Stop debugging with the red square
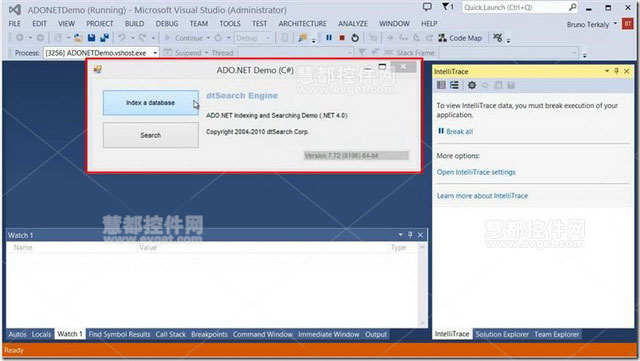The width and height of the screenshot is (640, 361). pyautogui.click(x=342, y=38)
